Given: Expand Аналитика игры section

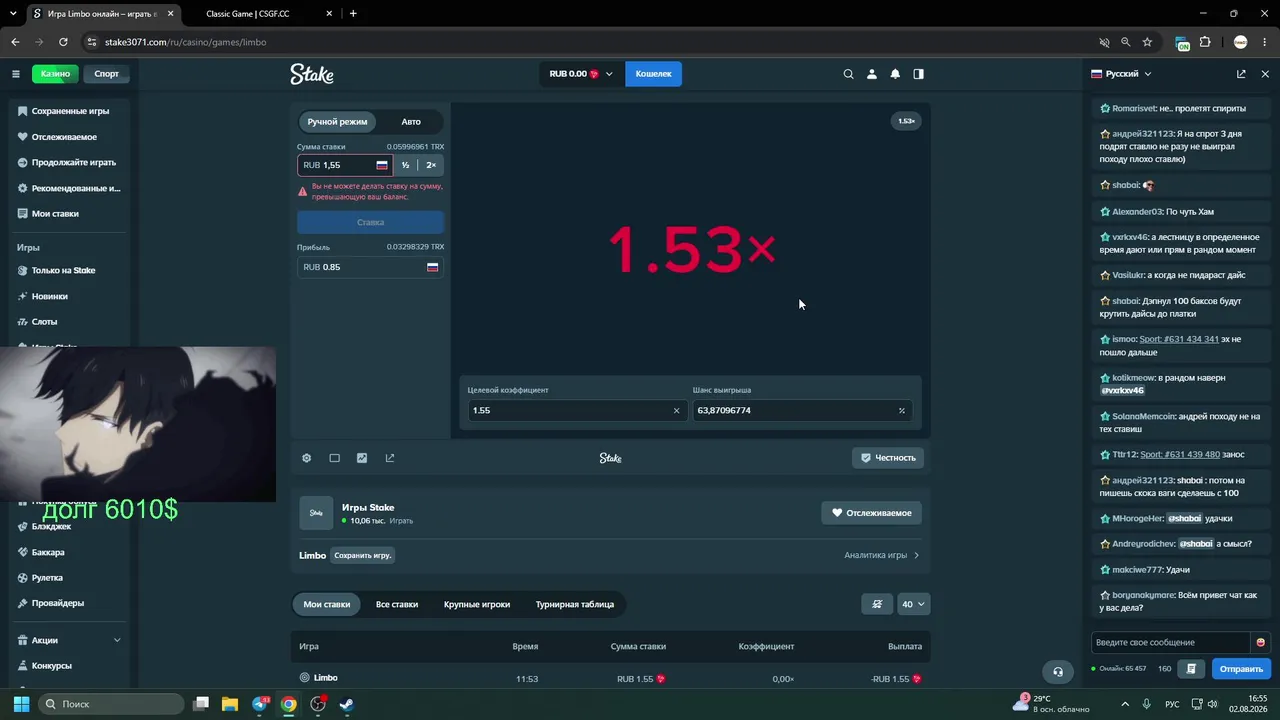Looking at the screenshot, I should (x=882, y=555).
